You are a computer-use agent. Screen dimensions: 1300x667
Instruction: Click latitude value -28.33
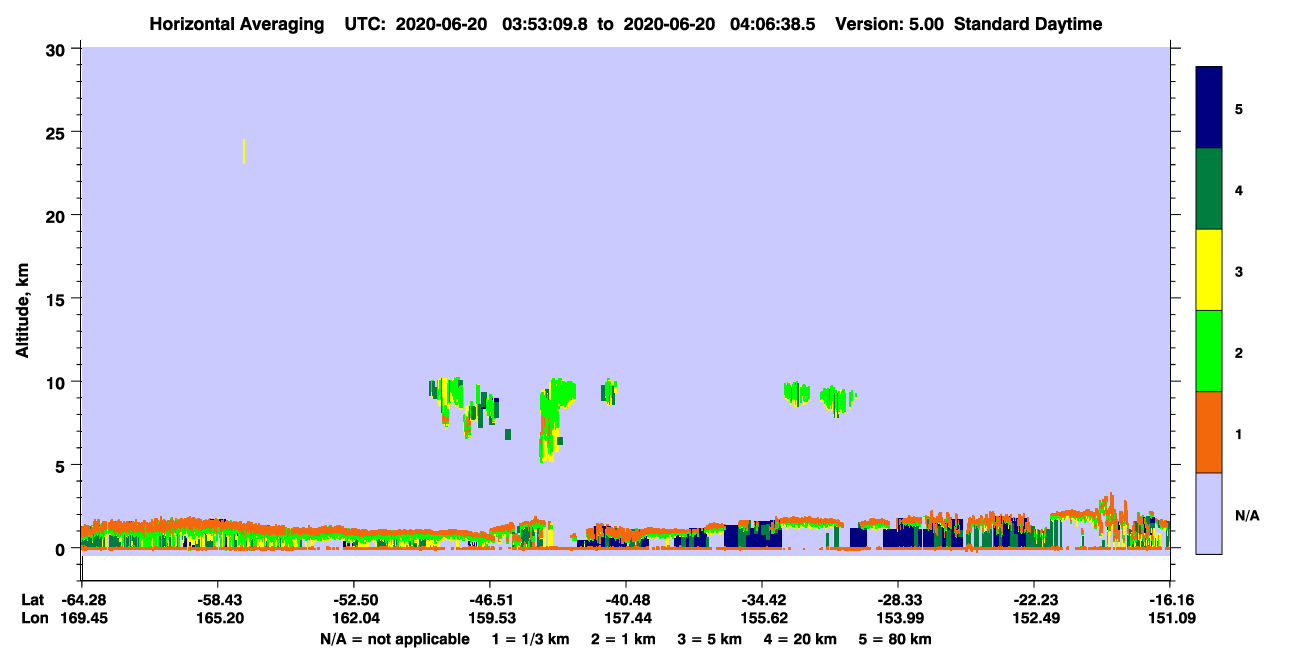pyautogui.click(x=898, y=600)
